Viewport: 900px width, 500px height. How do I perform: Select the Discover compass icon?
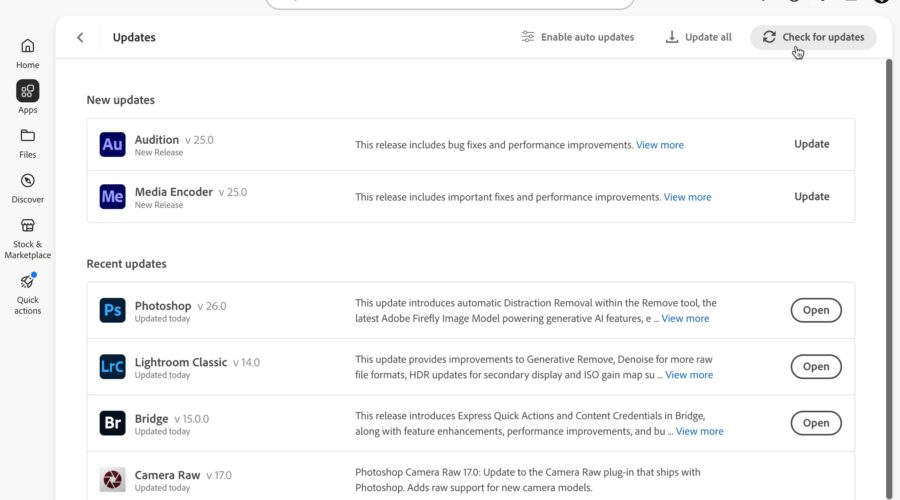(x=28, y=181)
